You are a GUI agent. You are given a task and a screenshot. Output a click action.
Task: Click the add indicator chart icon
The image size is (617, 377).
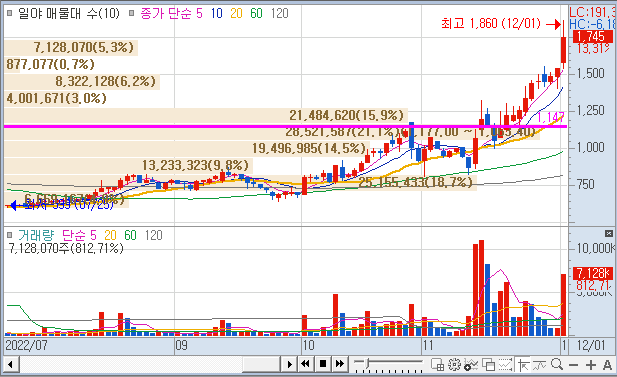(x=471, y=365)
